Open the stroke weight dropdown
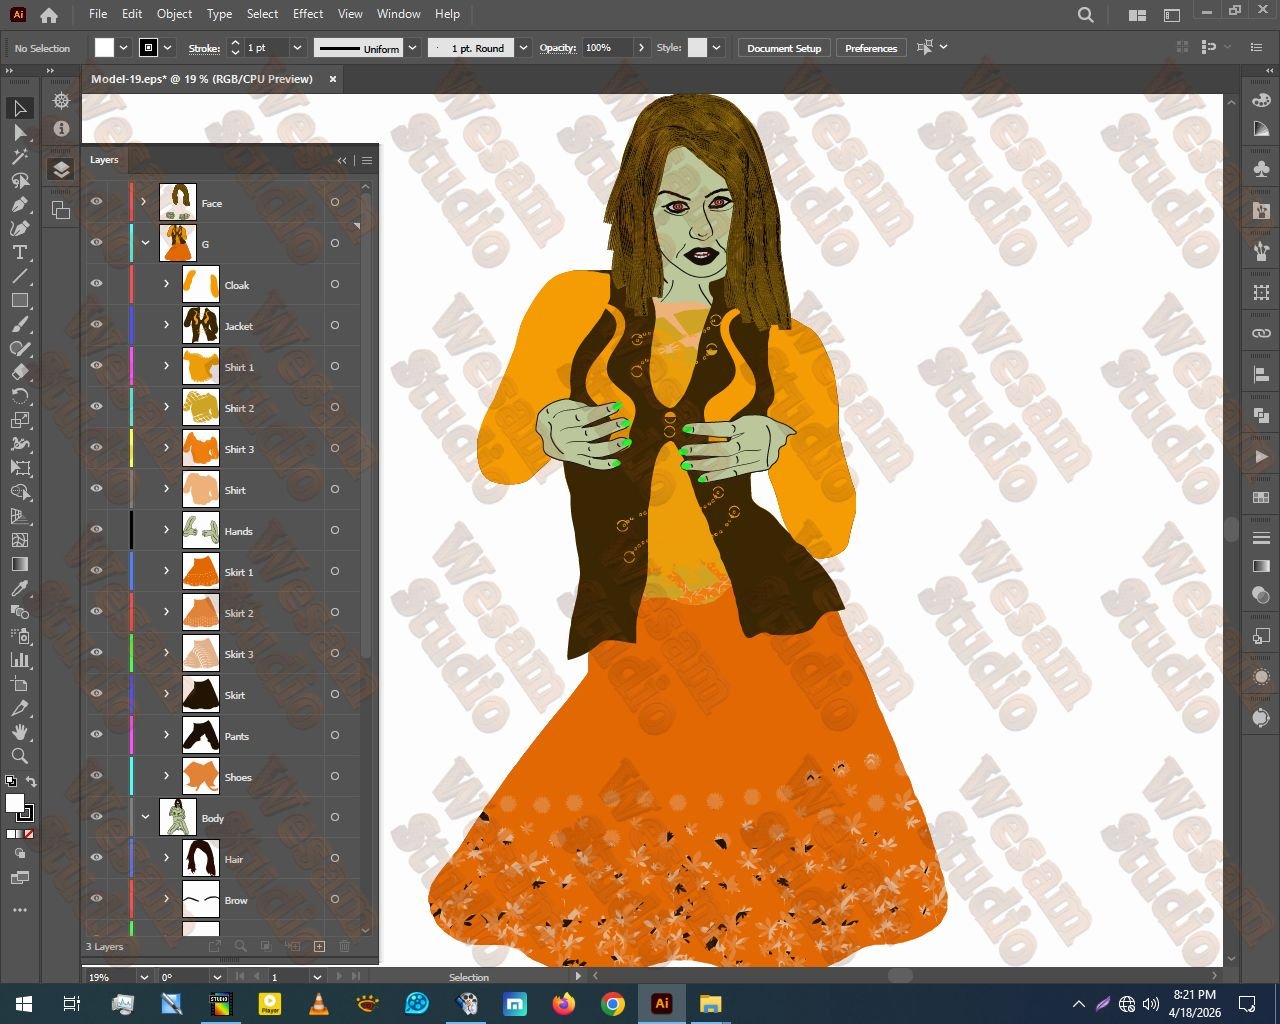This screenshot has width=1280, height=1024. tap(297, 48)
